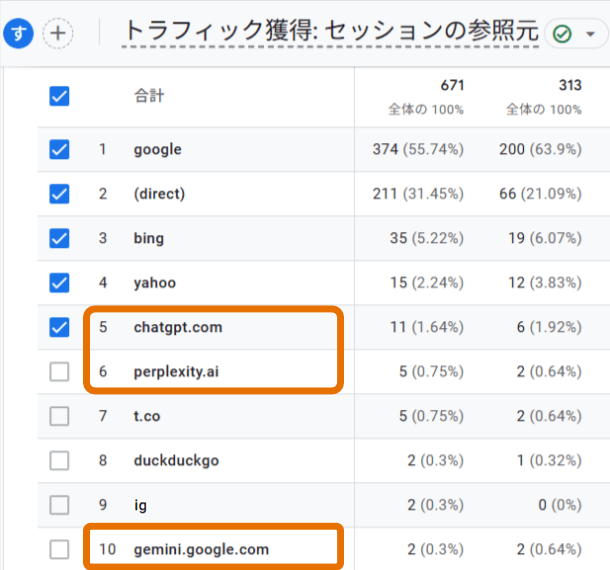Viewport: 610px width, 570px height.
Task: Uncheck the google row checkbox
Action: (59, 150)
